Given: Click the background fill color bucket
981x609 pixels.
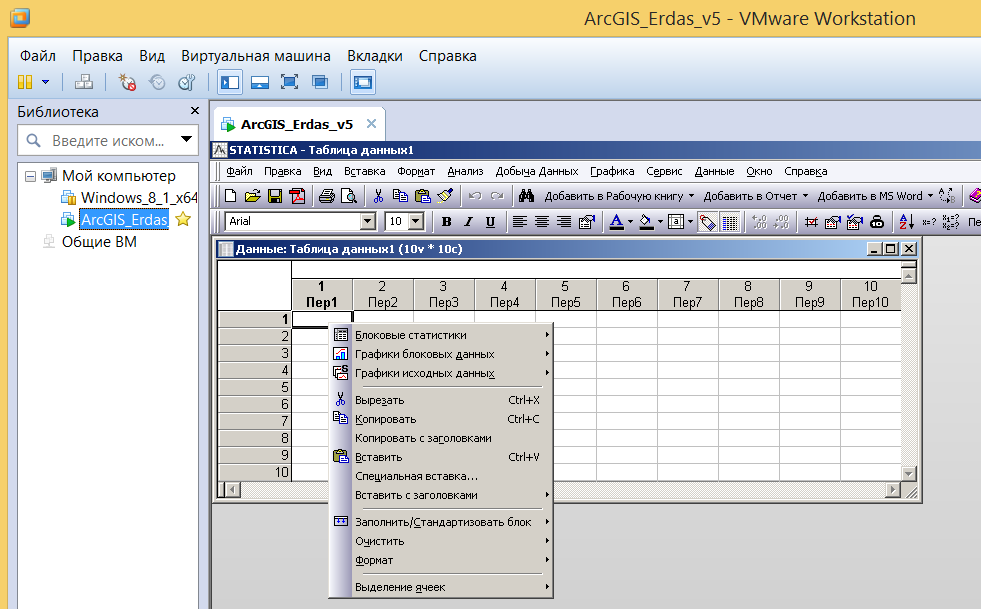Looking at the screenshot, I should coord(646,222).
